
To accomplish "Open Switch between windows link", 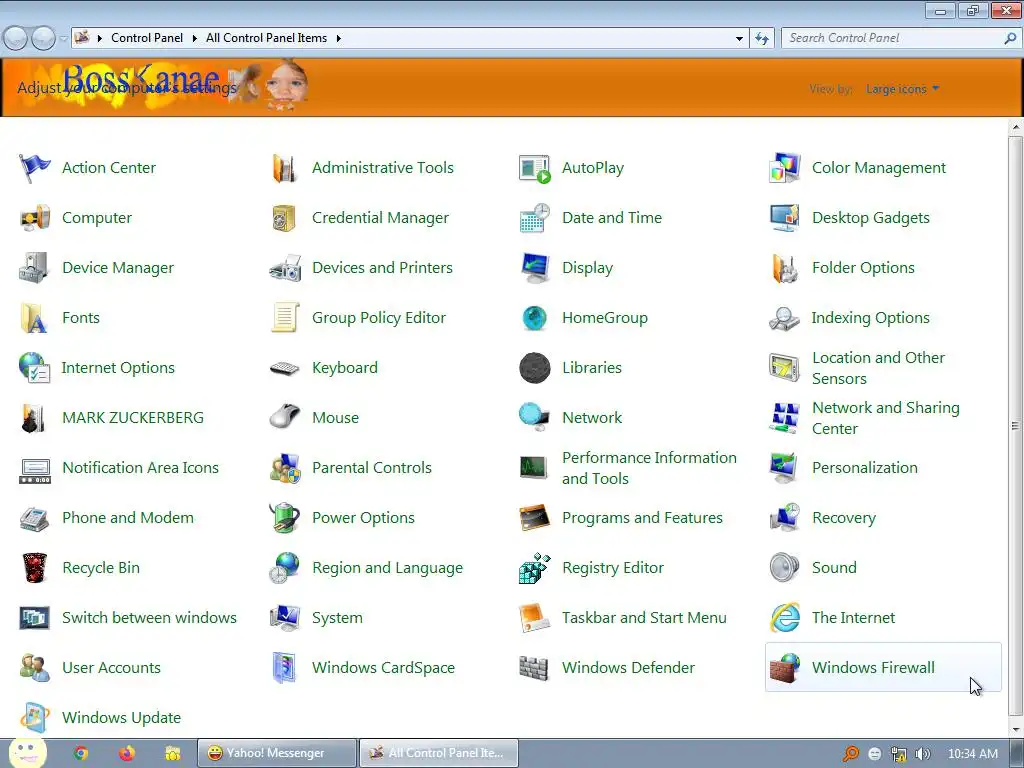I will (x=150, y=618).
